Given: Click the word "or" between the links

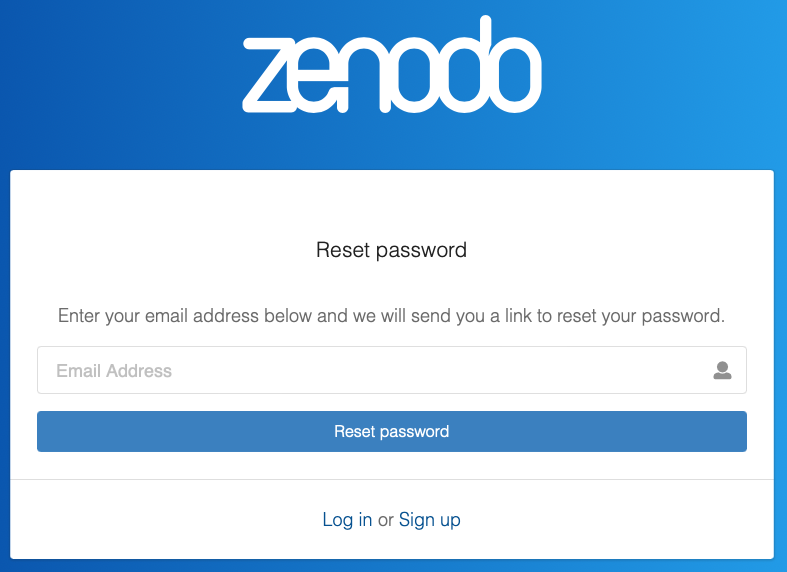Looking at the screenshot, I should pyautogui.click(x=385, y=520).
